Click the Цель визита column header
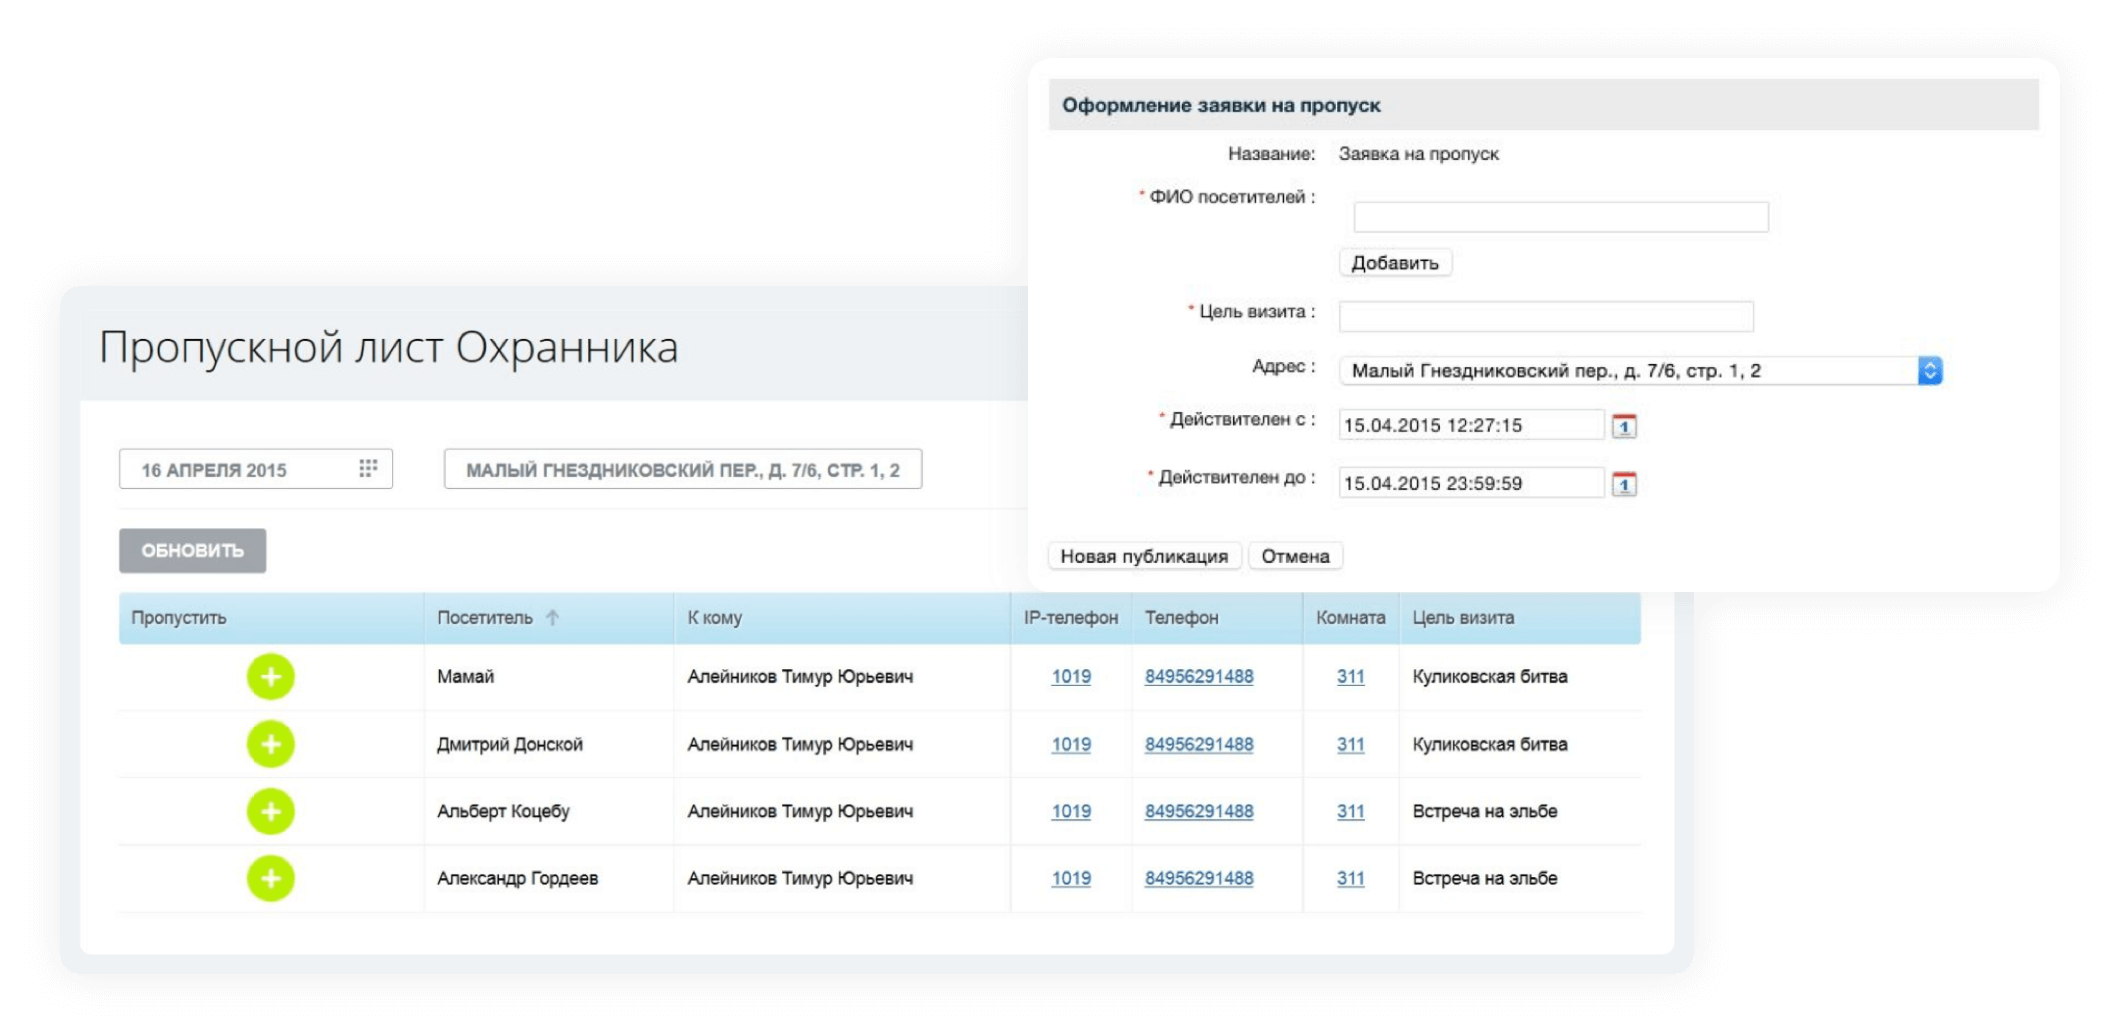Image resolution: width=2120 pixels, height=1036 pixels. click(x=1462, y=618)
